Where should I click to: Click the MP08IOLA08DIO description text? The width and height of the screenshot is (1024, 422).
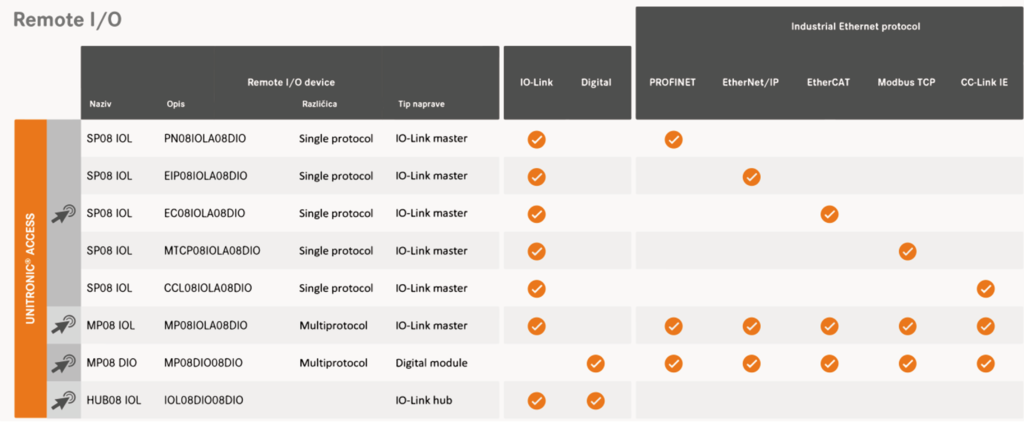tap(206, 325)
